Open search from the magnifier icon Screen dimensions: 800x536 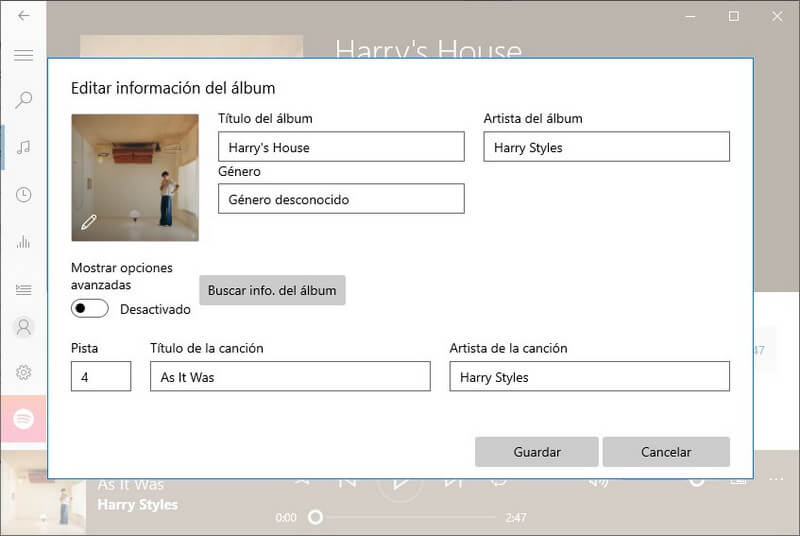click(x=23, y=100)
